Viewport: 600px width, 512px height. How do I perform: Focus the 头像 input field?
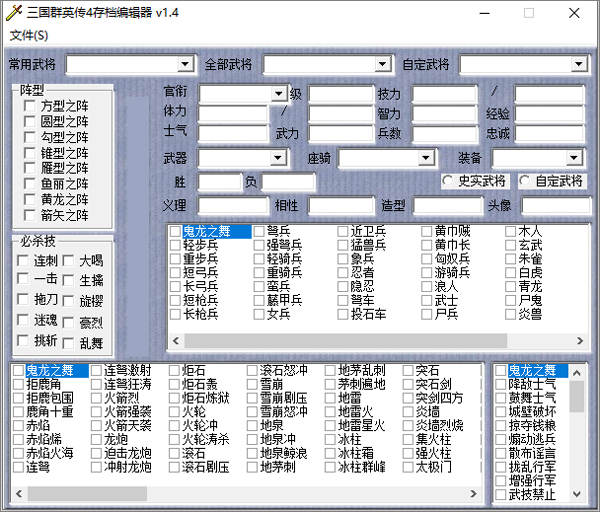click(x=556, y=205)
